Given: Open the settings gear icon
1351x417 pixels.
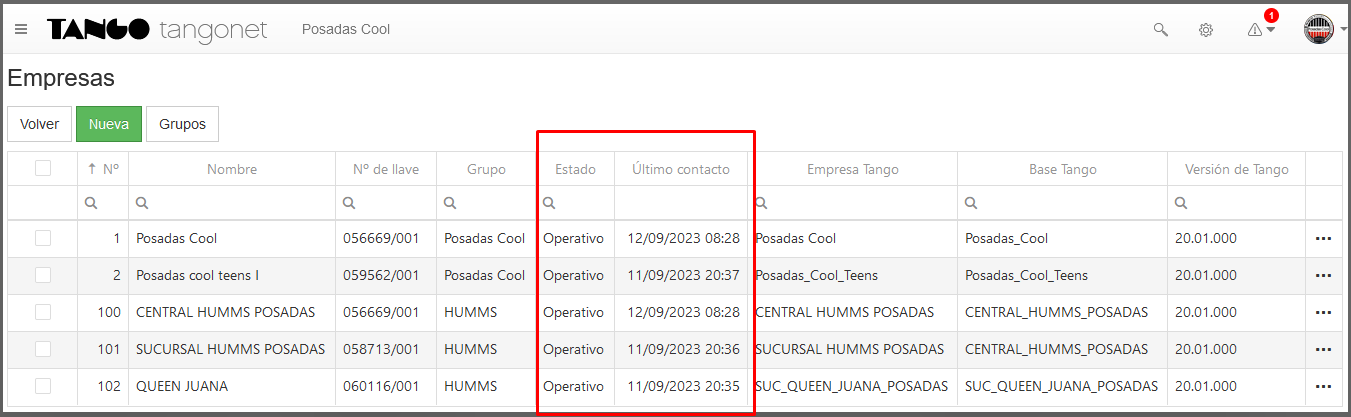Looking at the screenshot, I should tap(1206, 30).
